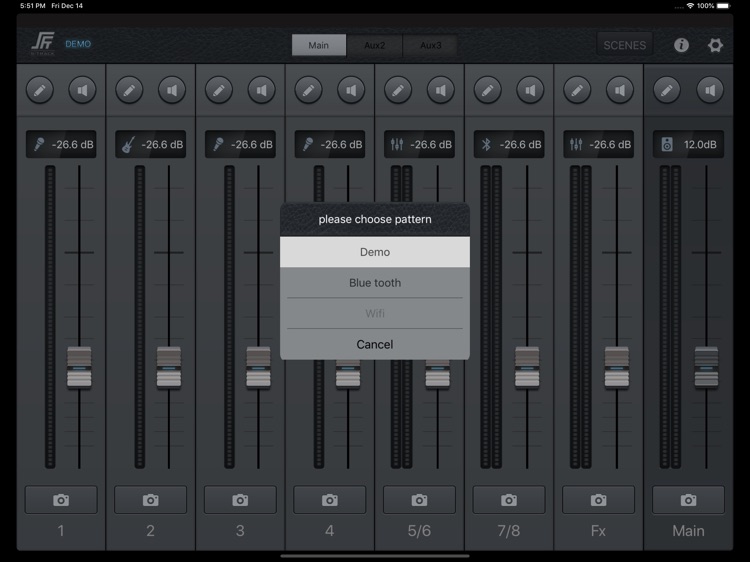Click the camera snapshot button for channel 7/8
The width and height of the screenshot is (750, 562).
point(509,500)
